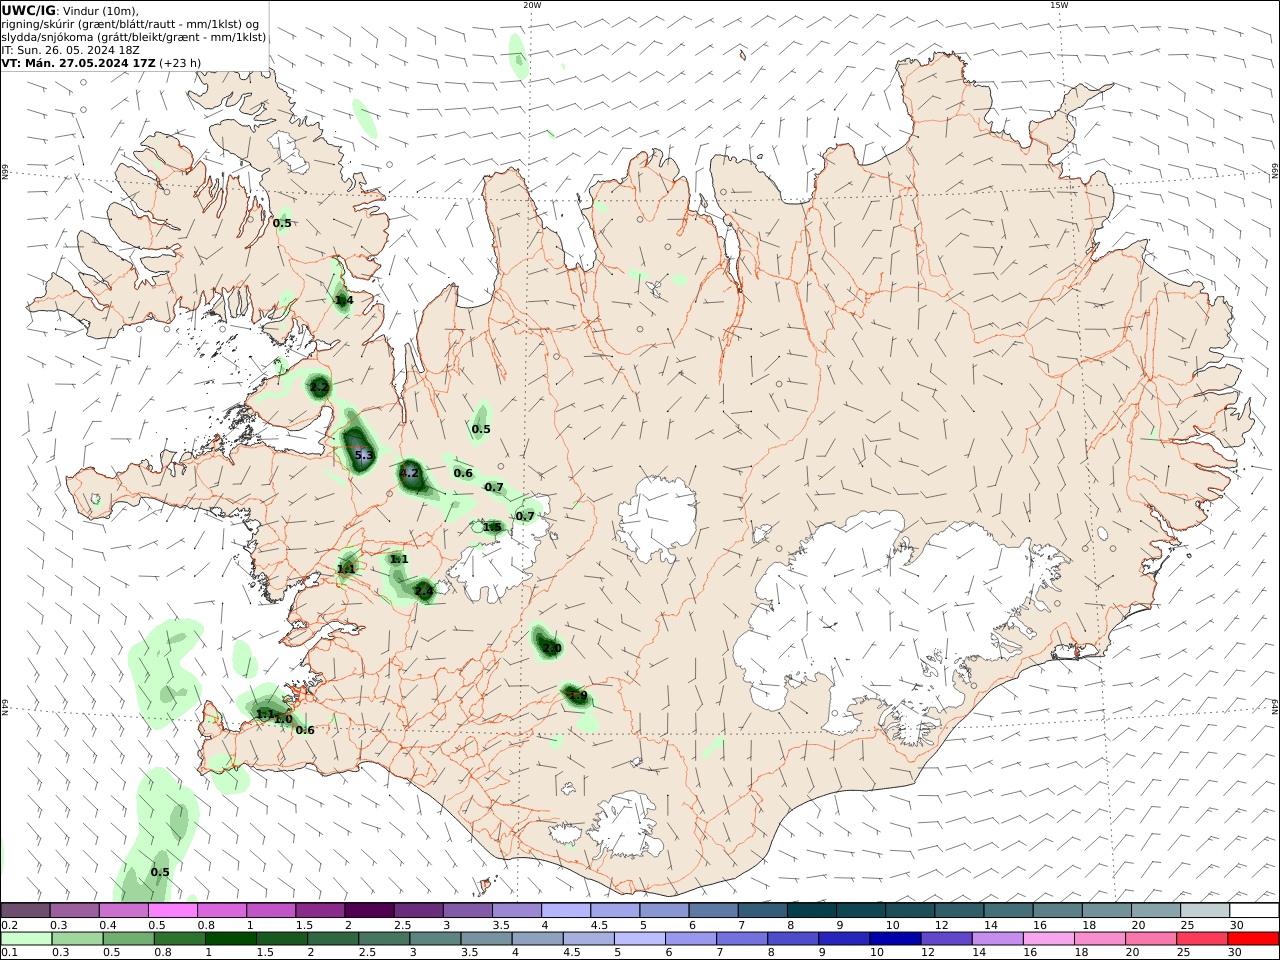Pick the lavender 4 swatch in snow scale

[x=566, y=910]
